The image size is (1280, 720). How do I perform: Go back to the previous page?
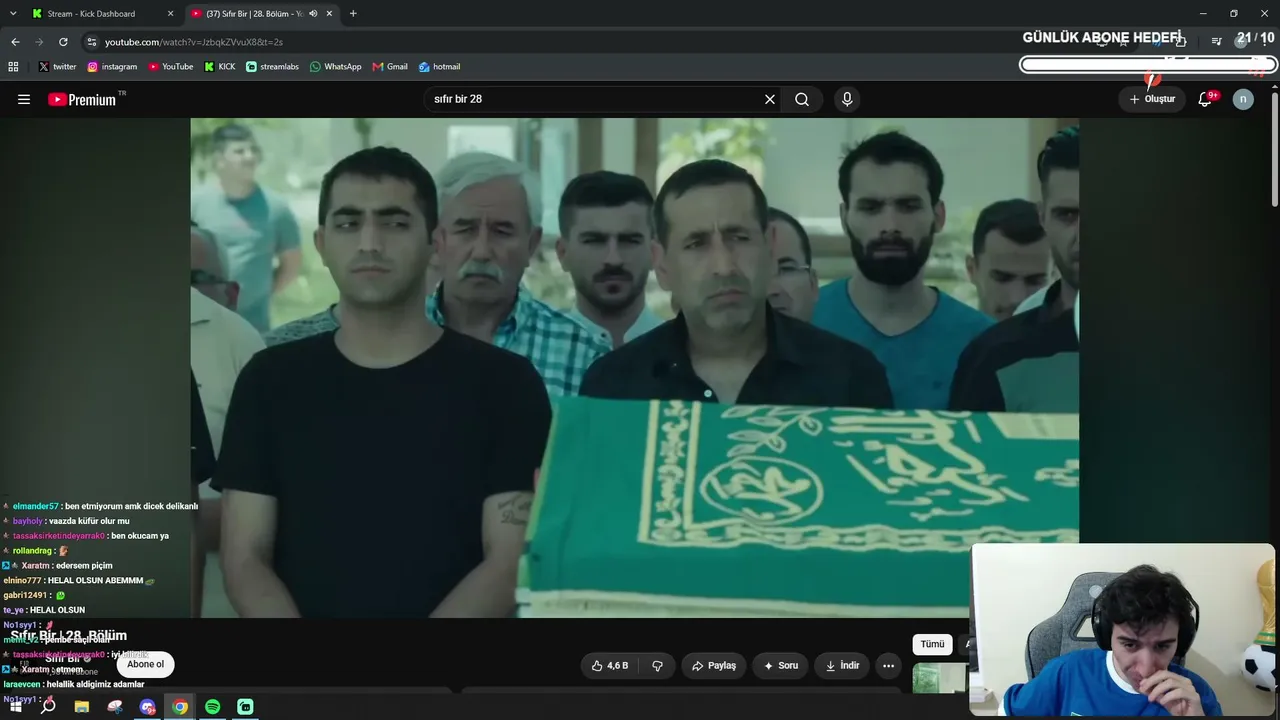coord(15,42)
